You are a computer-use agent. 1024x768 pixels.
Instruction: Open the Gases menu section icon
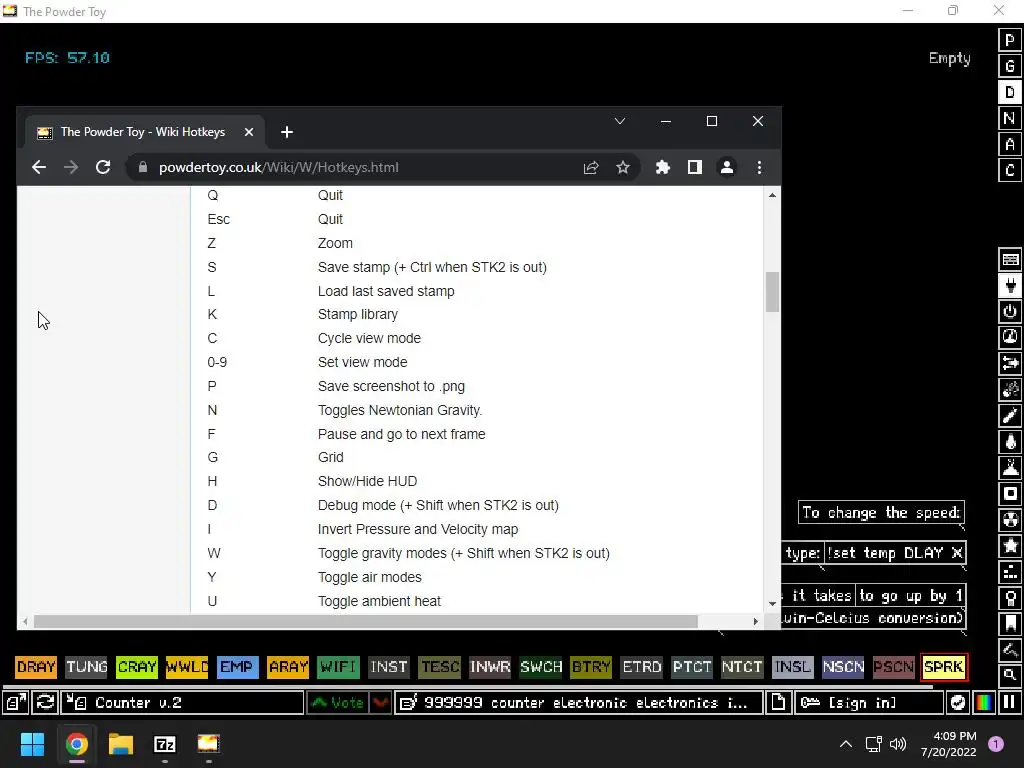click(x=1010, y=415)
